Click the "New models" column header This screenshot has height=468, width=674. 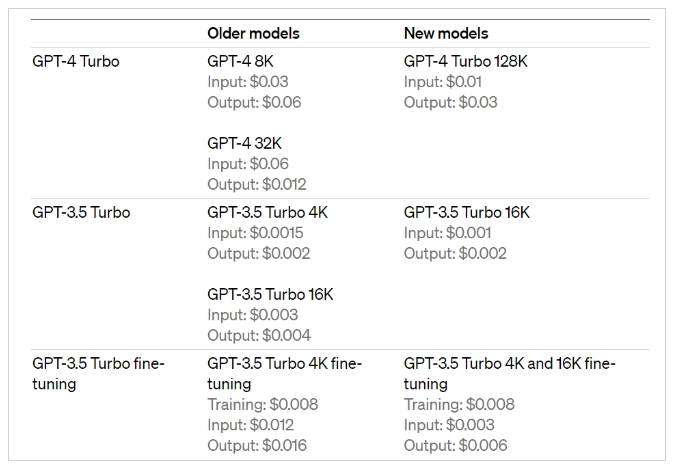(x=446, y=33)
